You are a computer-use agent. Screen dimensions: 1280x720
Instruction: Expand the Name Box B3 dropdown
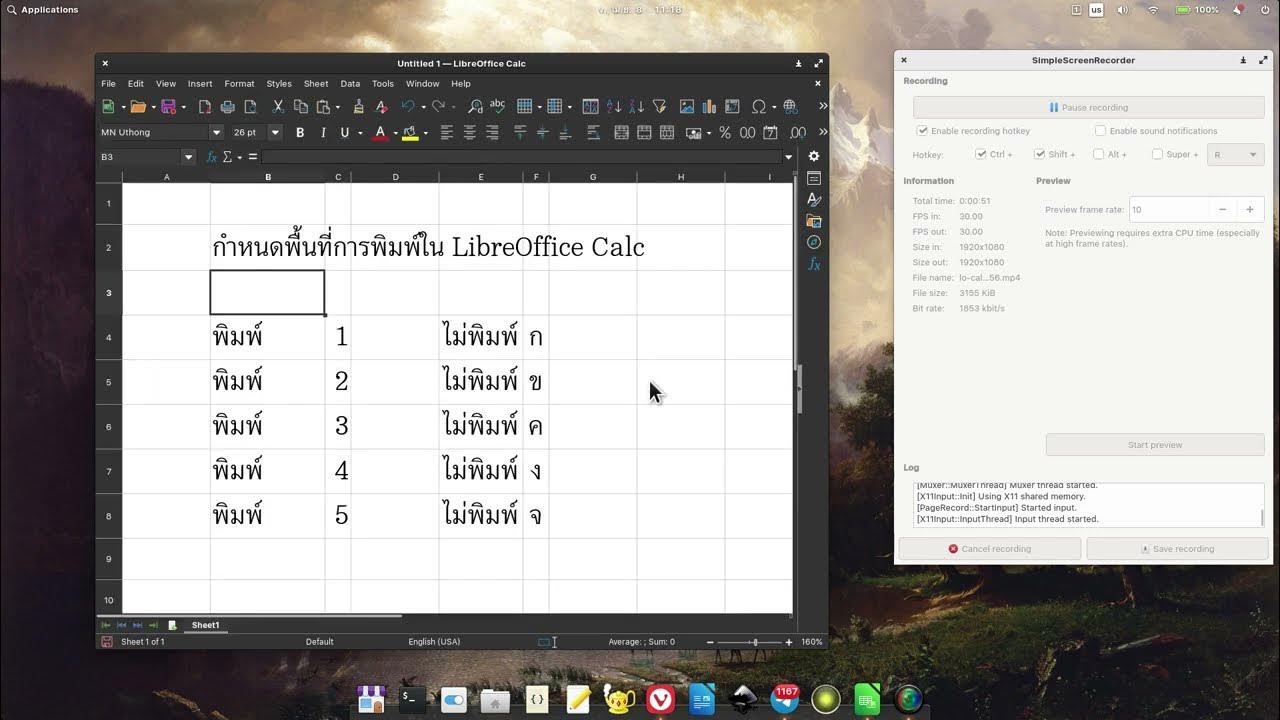tap(188, 157)
